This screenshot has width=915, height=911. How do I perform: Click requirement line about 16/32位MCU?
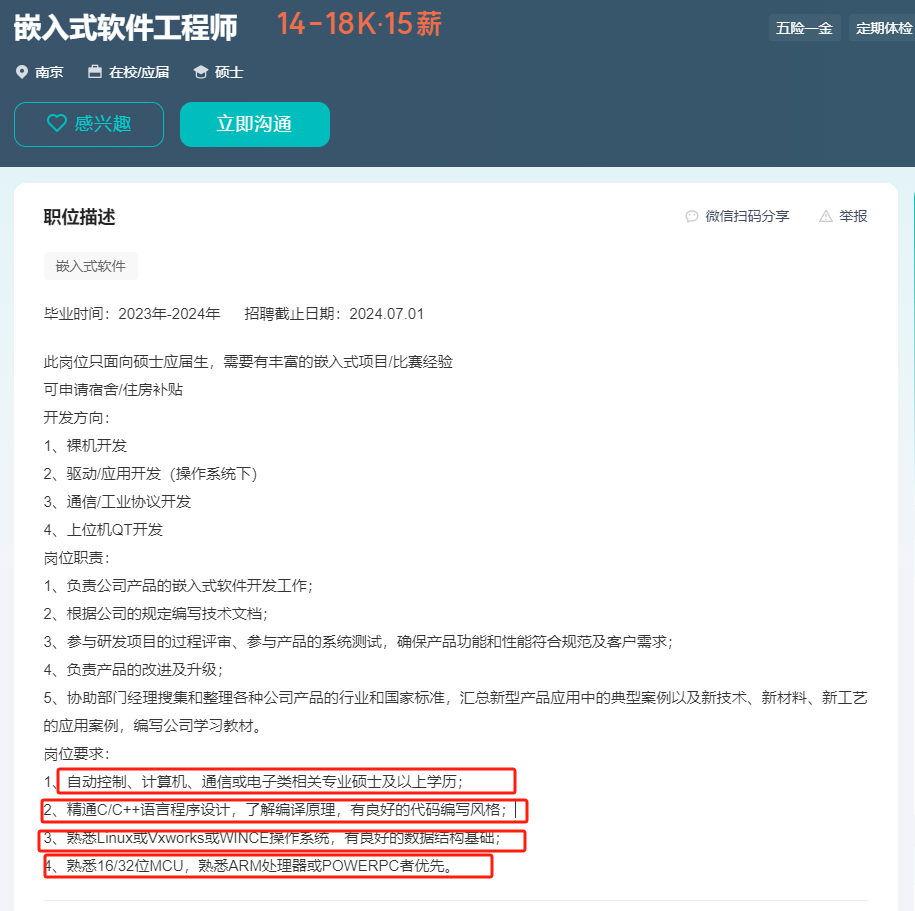[249, 865]
